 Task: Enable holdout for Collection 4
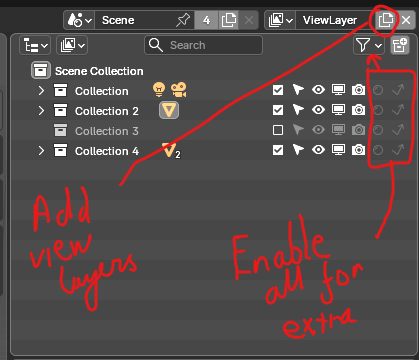pos(378,150)
